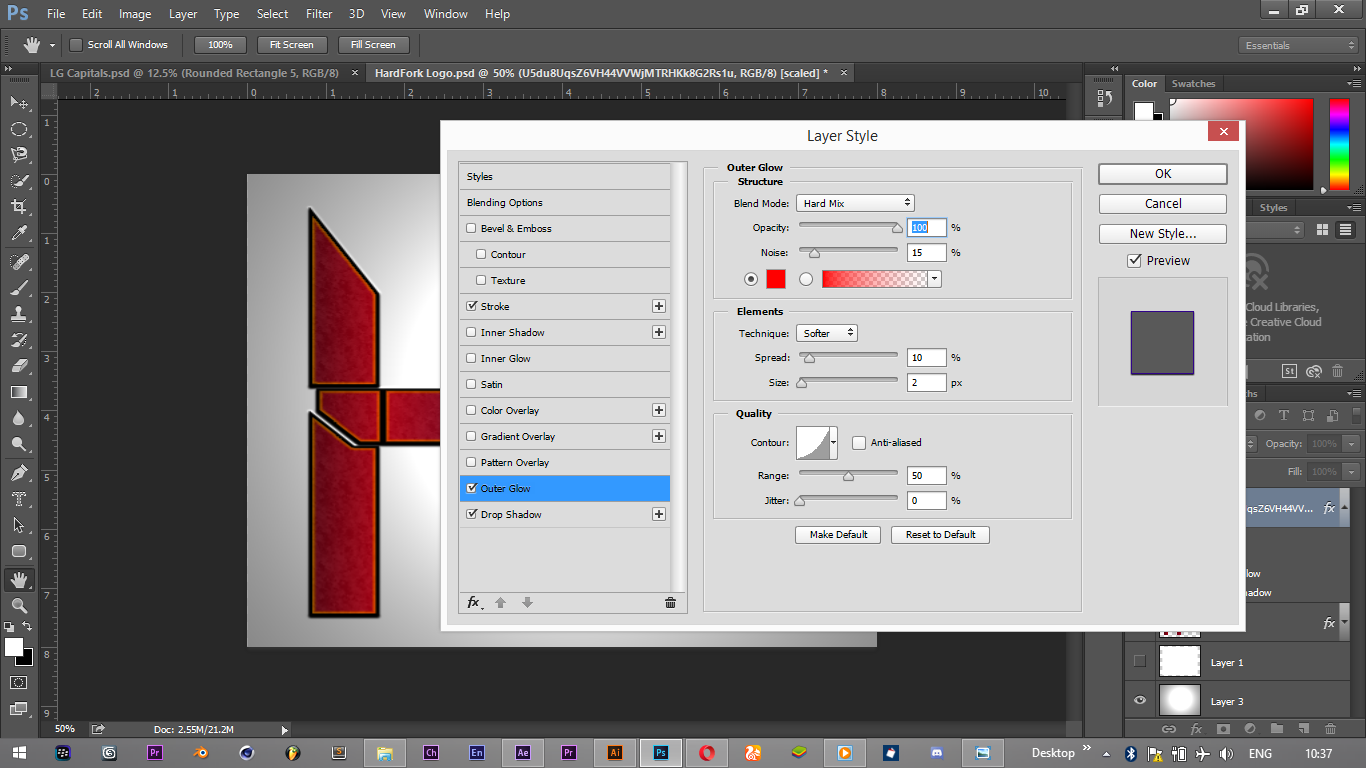Uncheck the Stroke effect
Viewport: 1366px width, 768px height.
pyautogui.click(x=471, y=306)
